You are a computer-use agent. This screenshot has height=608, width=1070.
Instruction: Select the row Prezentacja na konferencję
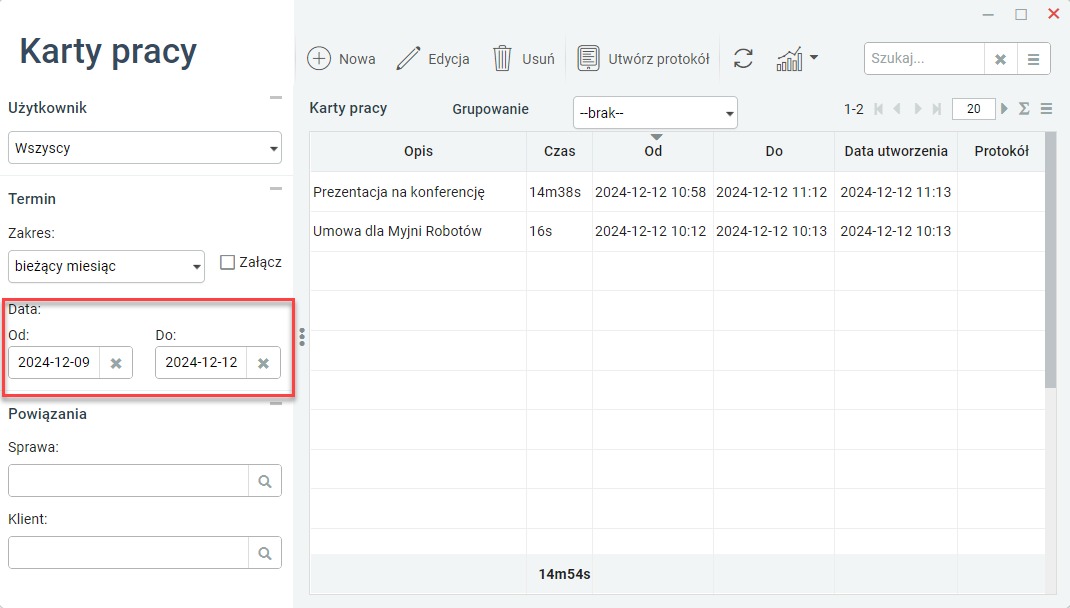(x=678, y=192)
